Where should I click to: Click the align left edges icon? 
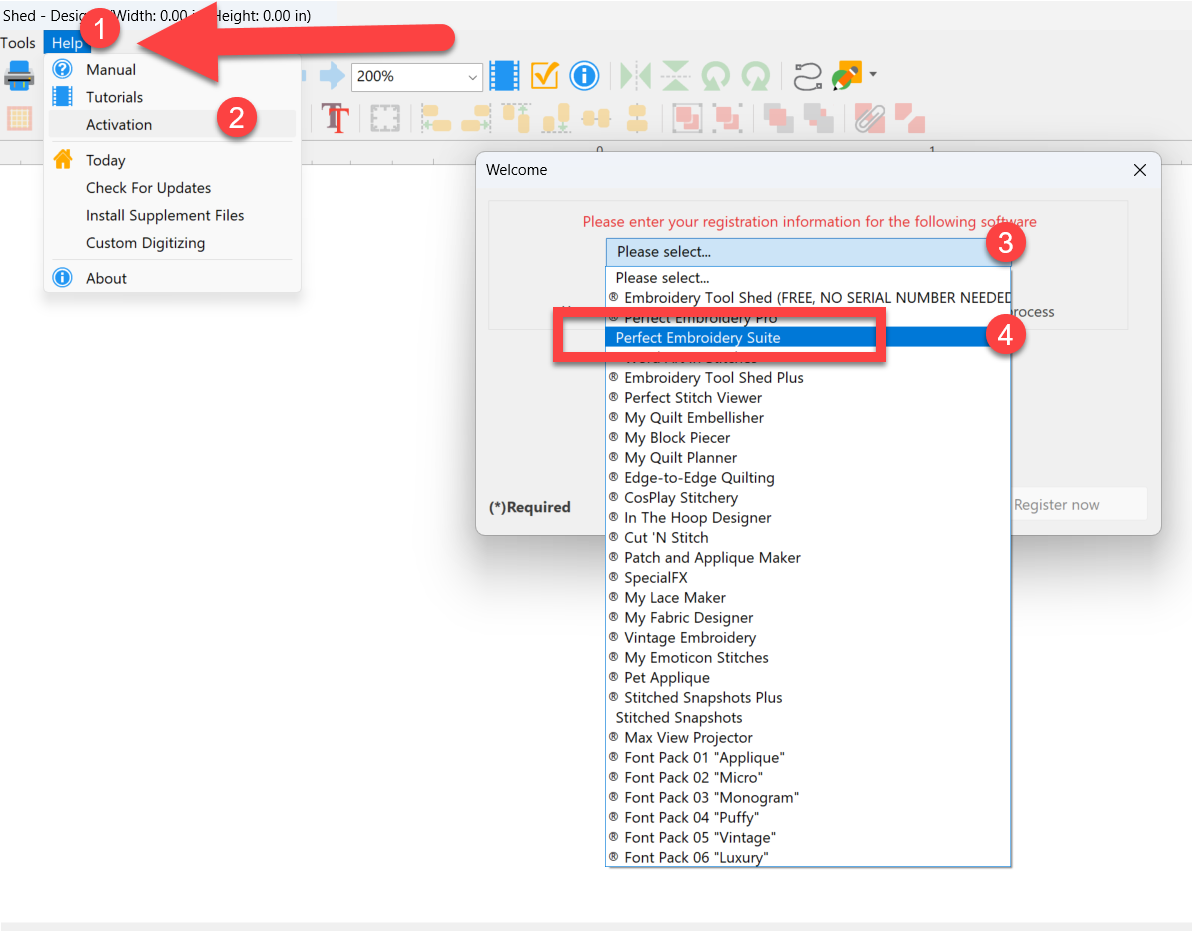[x=436, y=119]
